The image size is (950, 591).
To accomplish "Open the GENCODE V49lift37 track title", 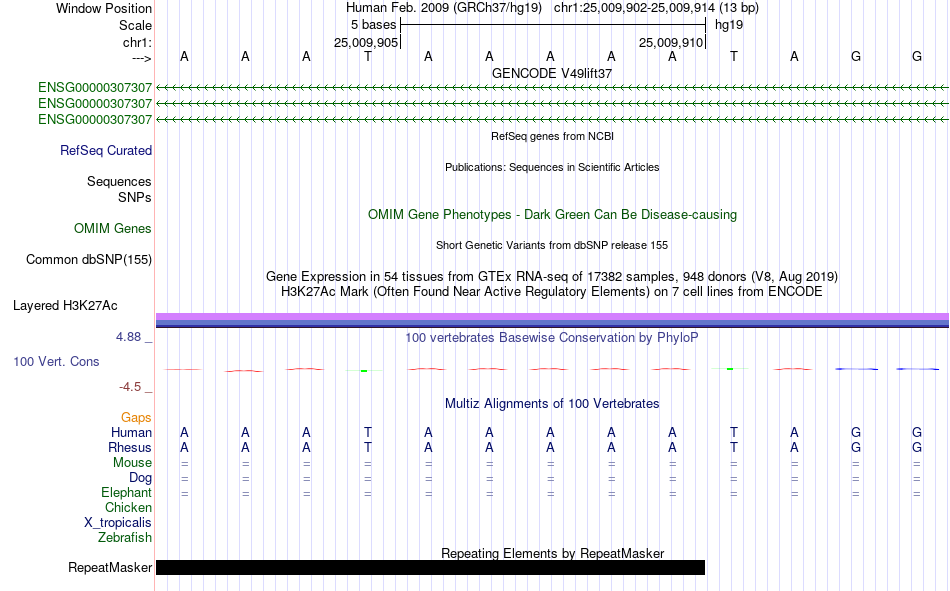I will (x=552, y=73).
